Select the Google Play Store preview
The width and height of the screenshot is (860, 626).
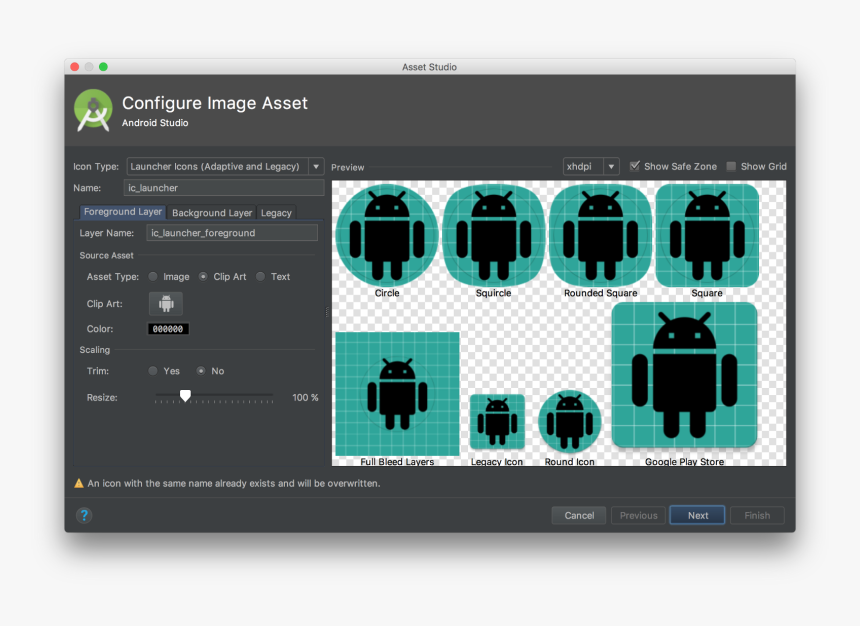point(684,375)
